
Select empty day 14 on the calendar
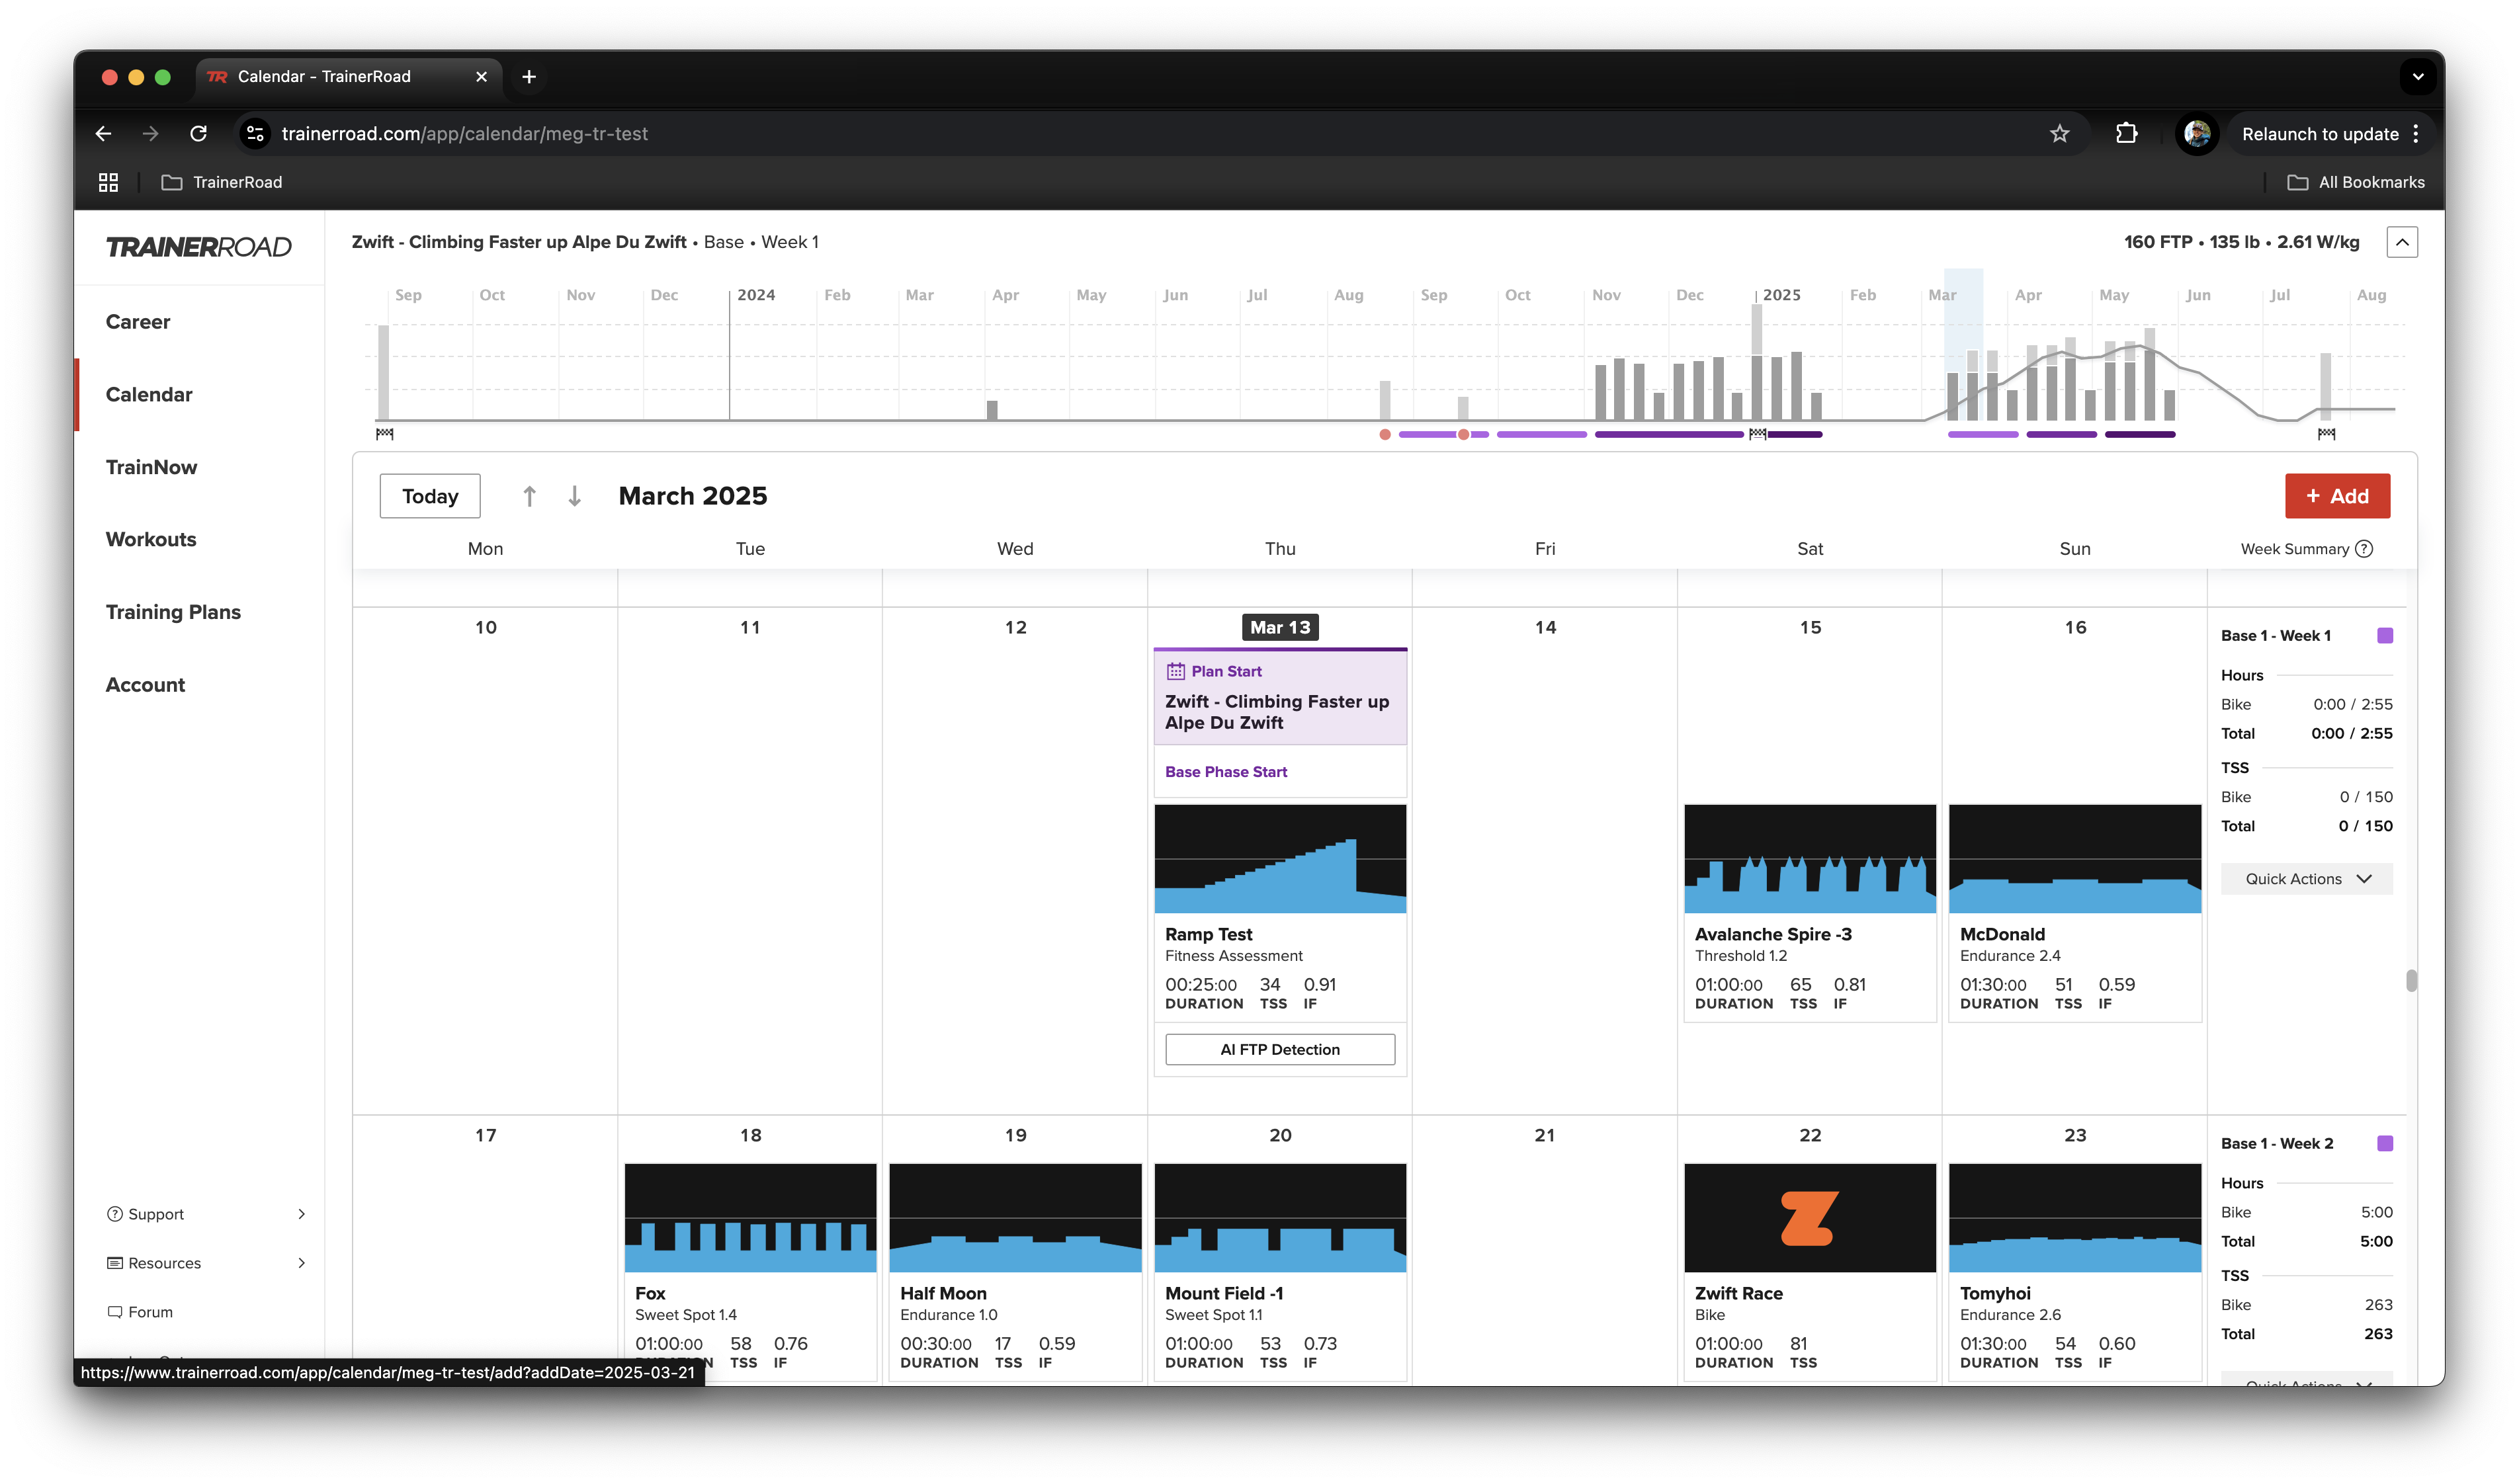click(1544, 860)
